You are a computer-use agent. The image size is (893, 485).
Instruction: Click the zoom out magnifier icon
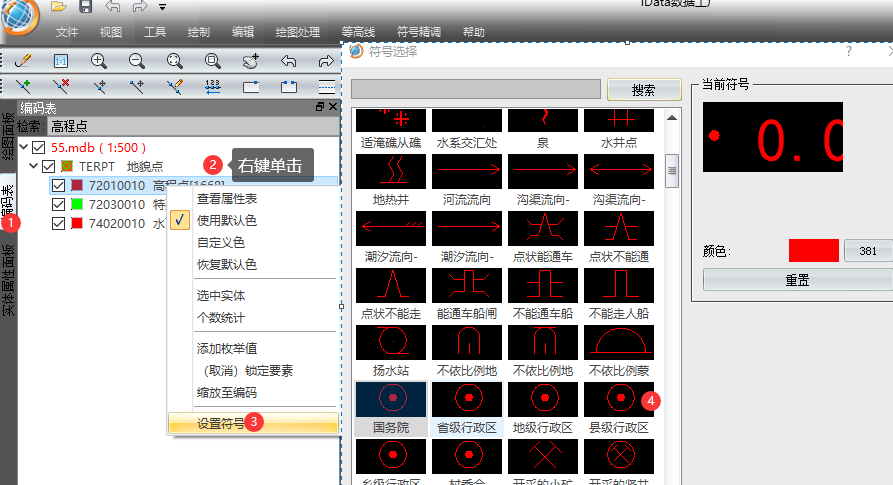click(x=137, y=61)
